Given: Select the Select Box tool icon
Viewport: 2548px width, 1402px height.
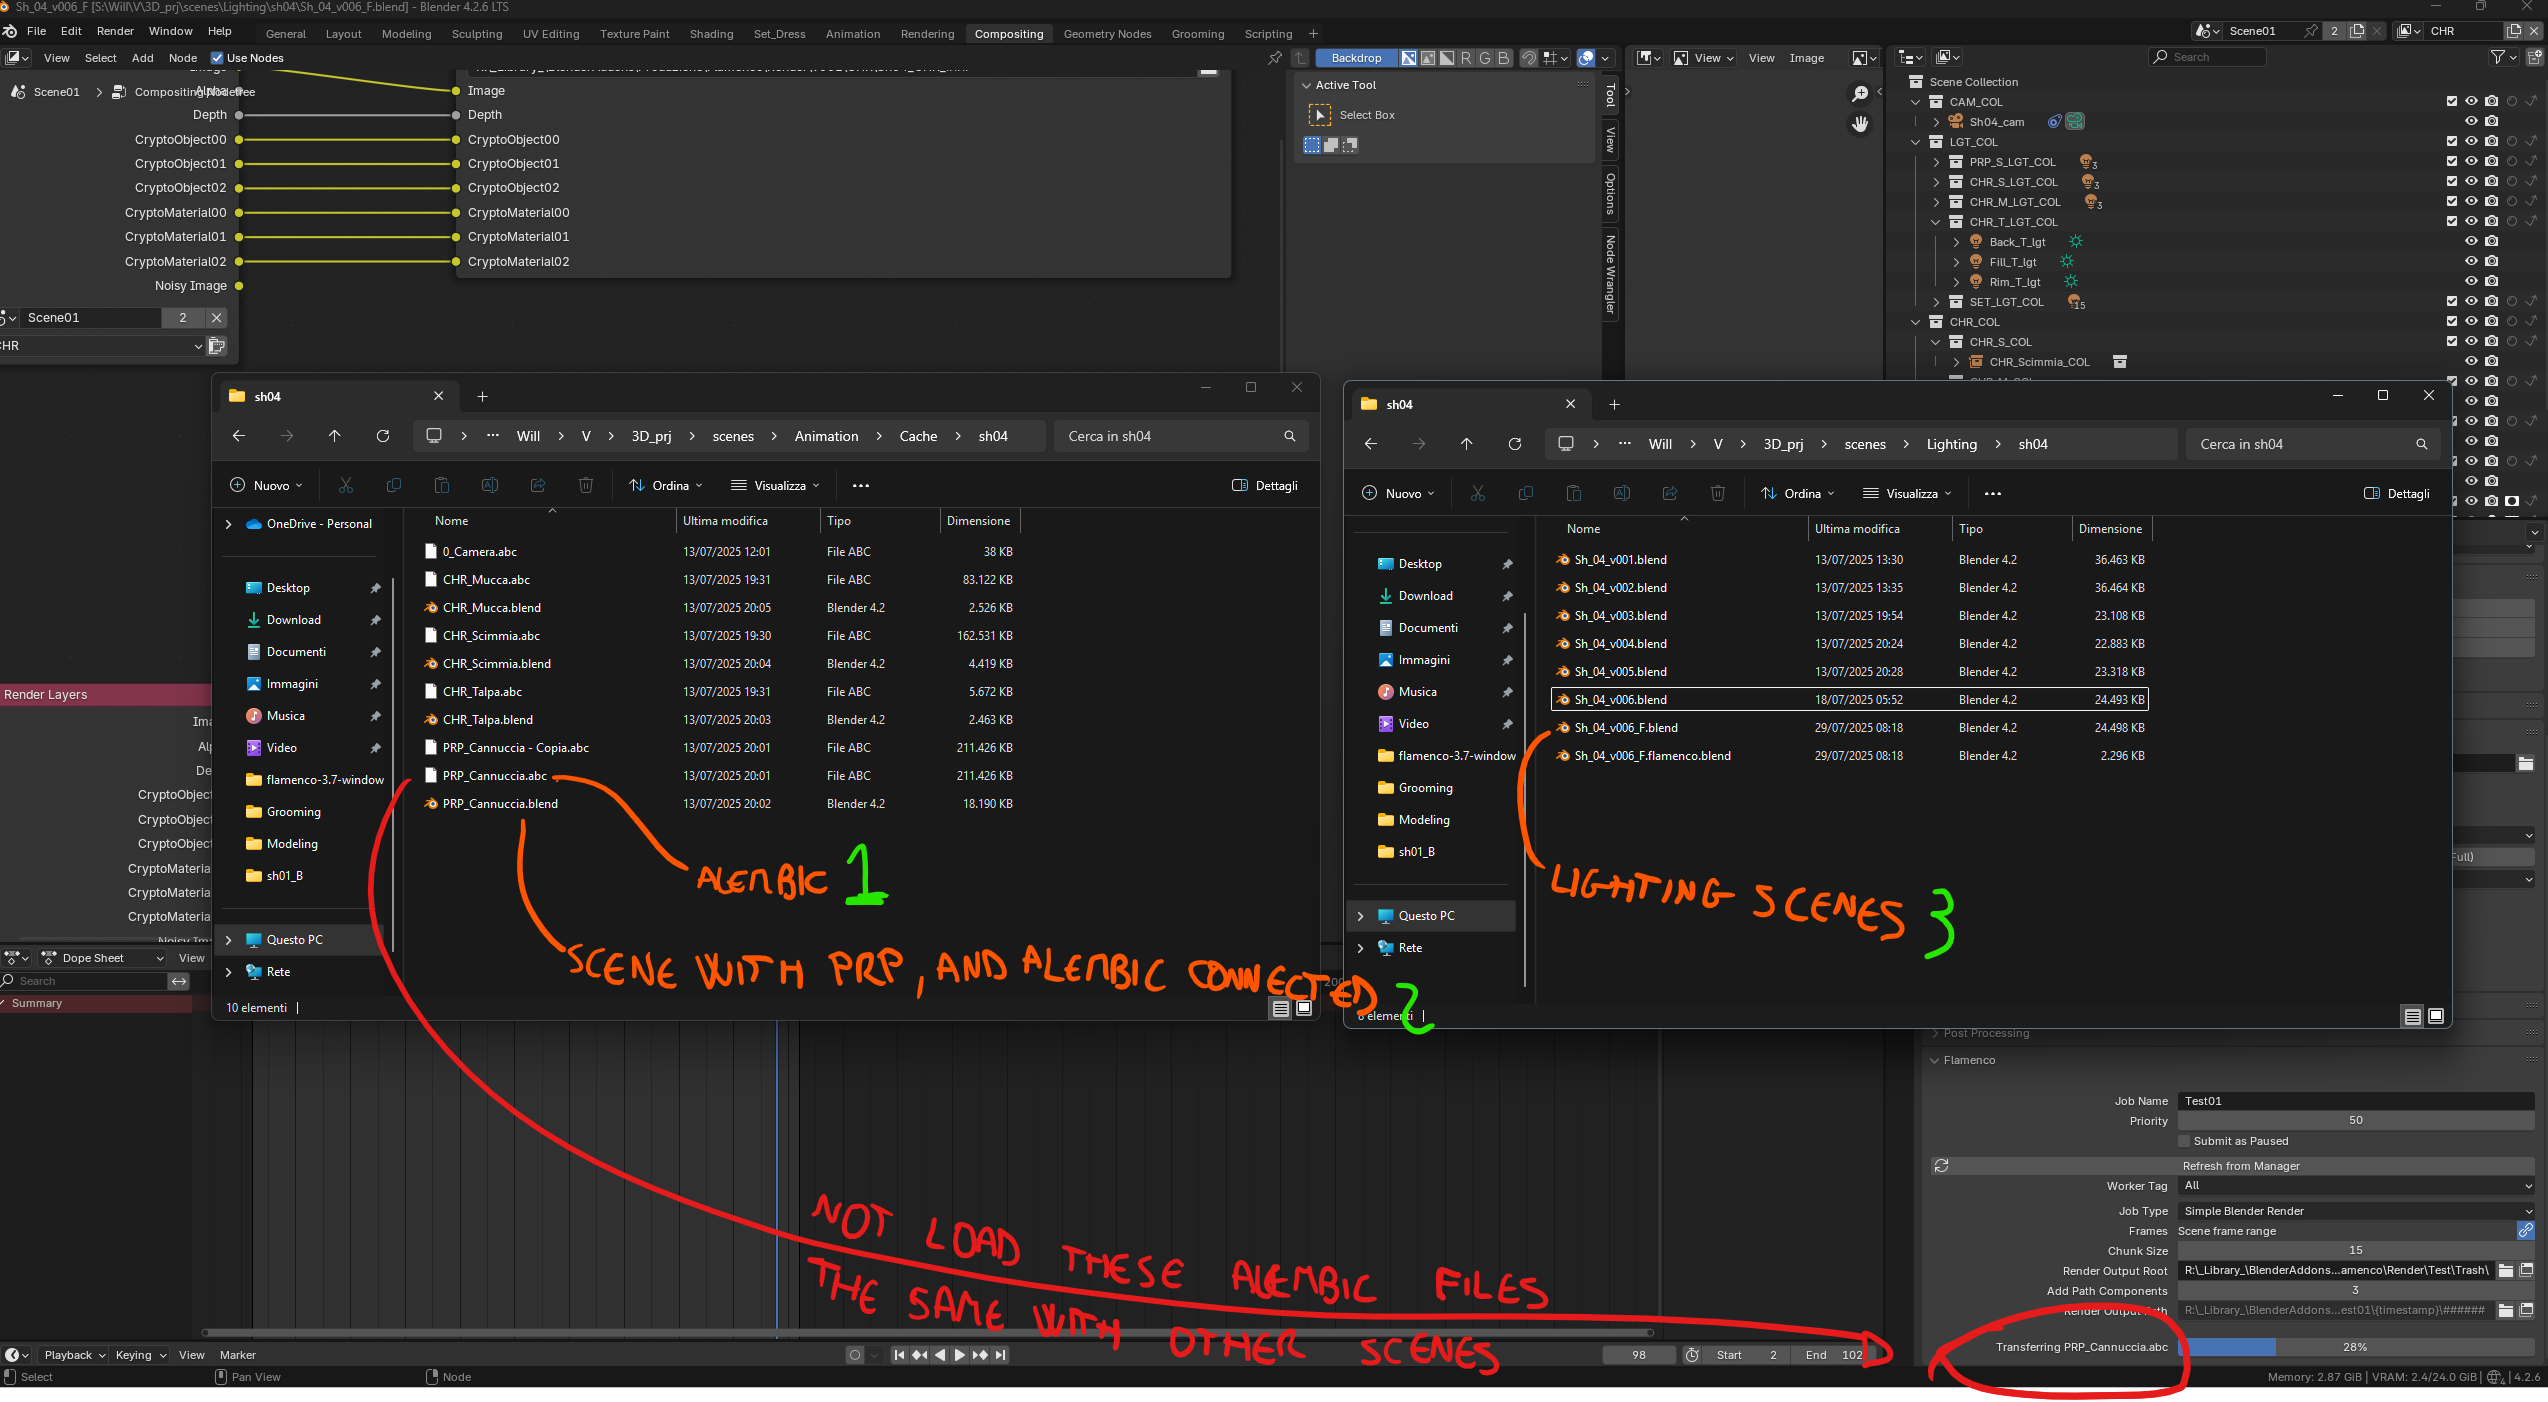Looking at the screenshot, I should 1320,115.
